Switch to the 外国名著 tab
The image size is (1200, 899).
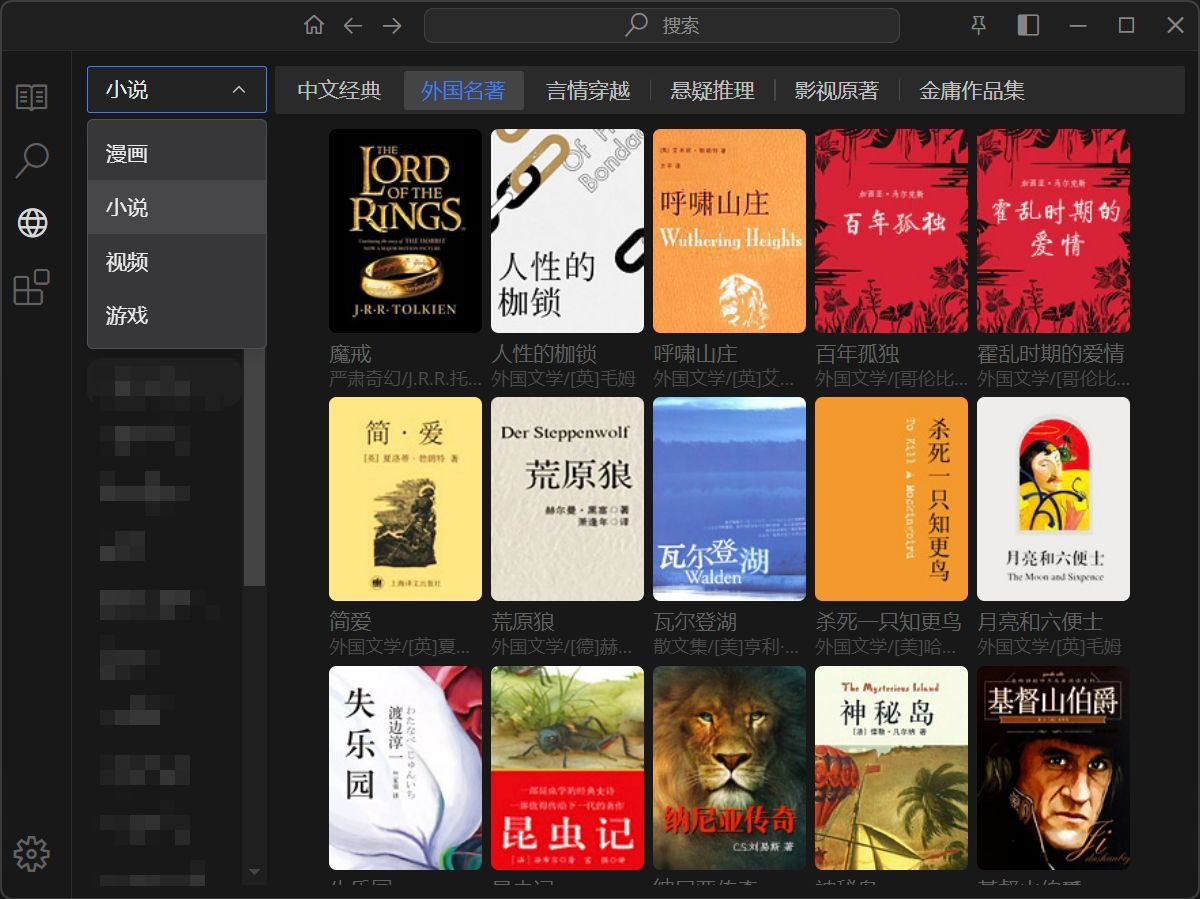coord(464,91)
